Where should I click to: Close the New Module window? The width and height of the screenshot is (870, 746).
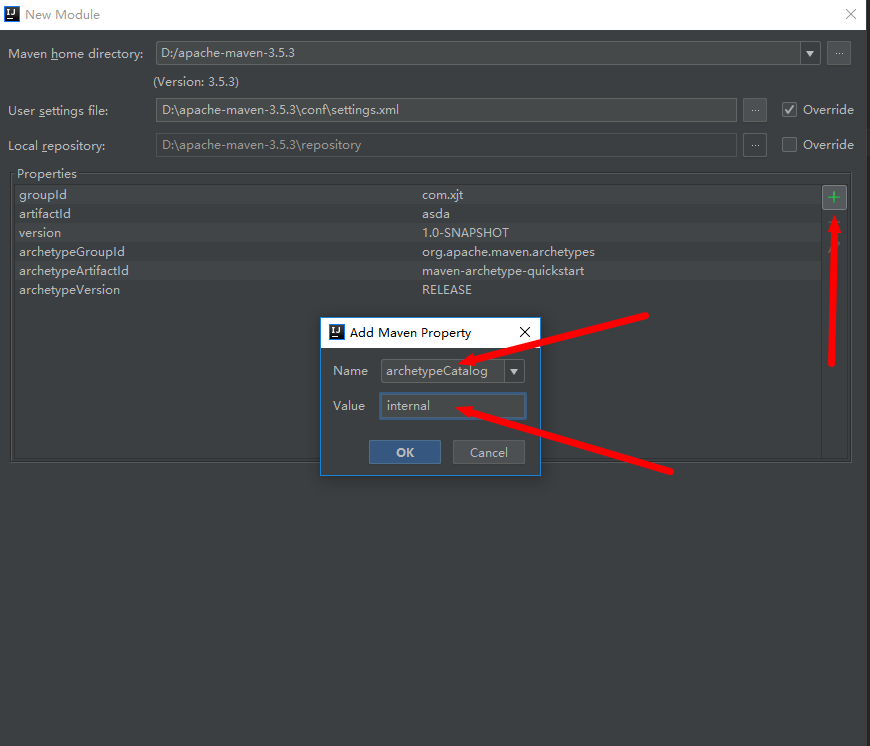point(850,14)
